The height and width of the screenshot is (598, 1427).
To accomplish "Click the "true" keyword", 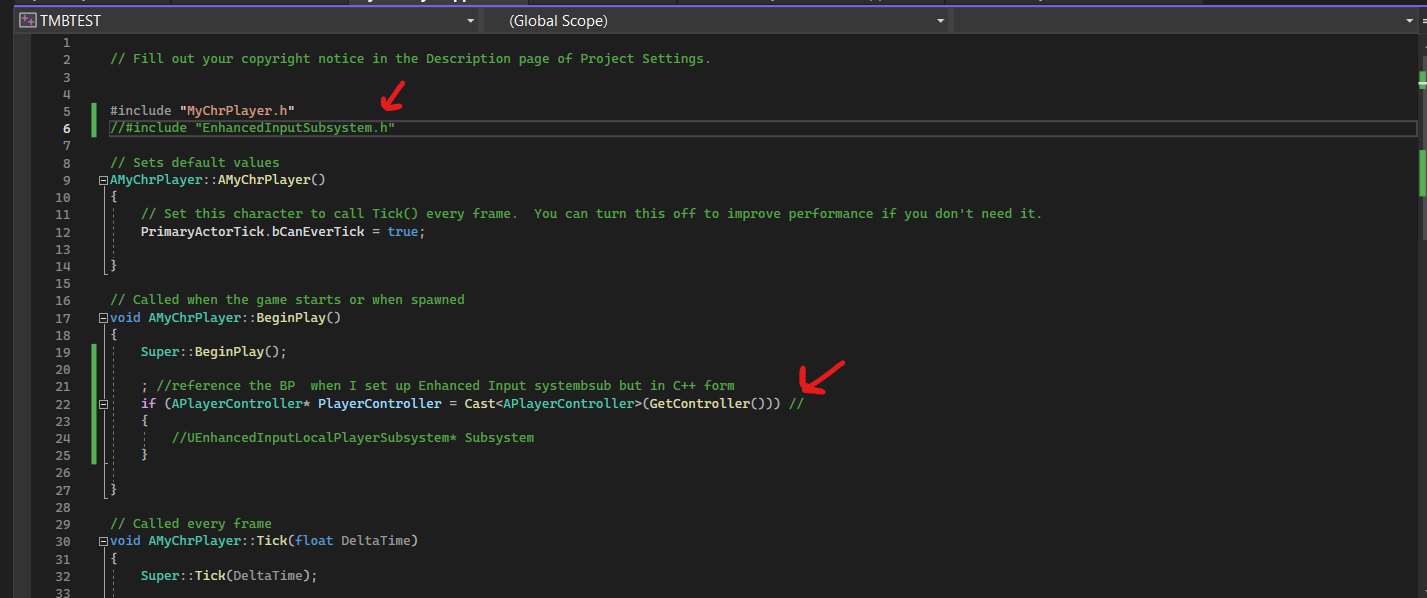I will tap(402, 231).
